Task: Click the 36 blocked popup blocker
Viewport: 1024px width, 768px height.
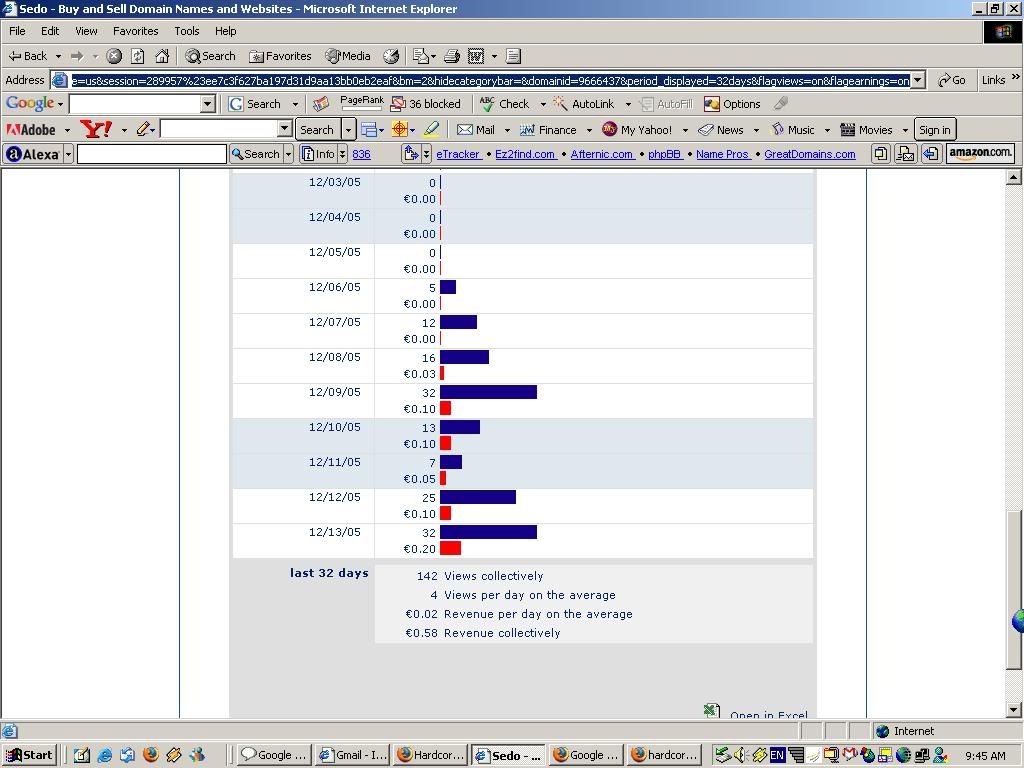Action: tap(426, 104)
